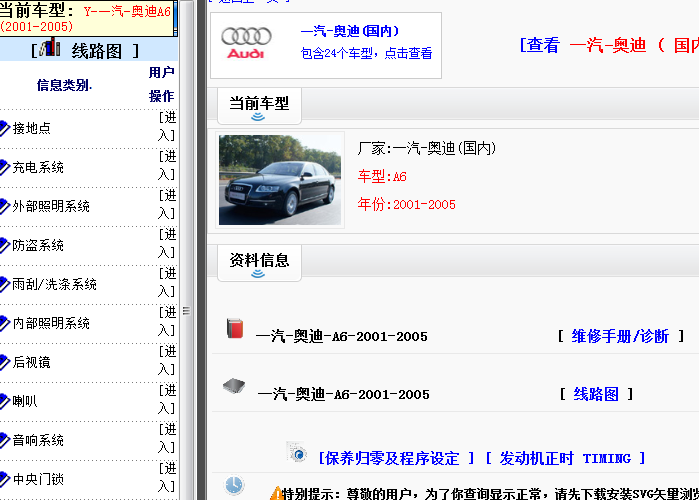Click the splitter handle between panels

click(x=186, y=311)
